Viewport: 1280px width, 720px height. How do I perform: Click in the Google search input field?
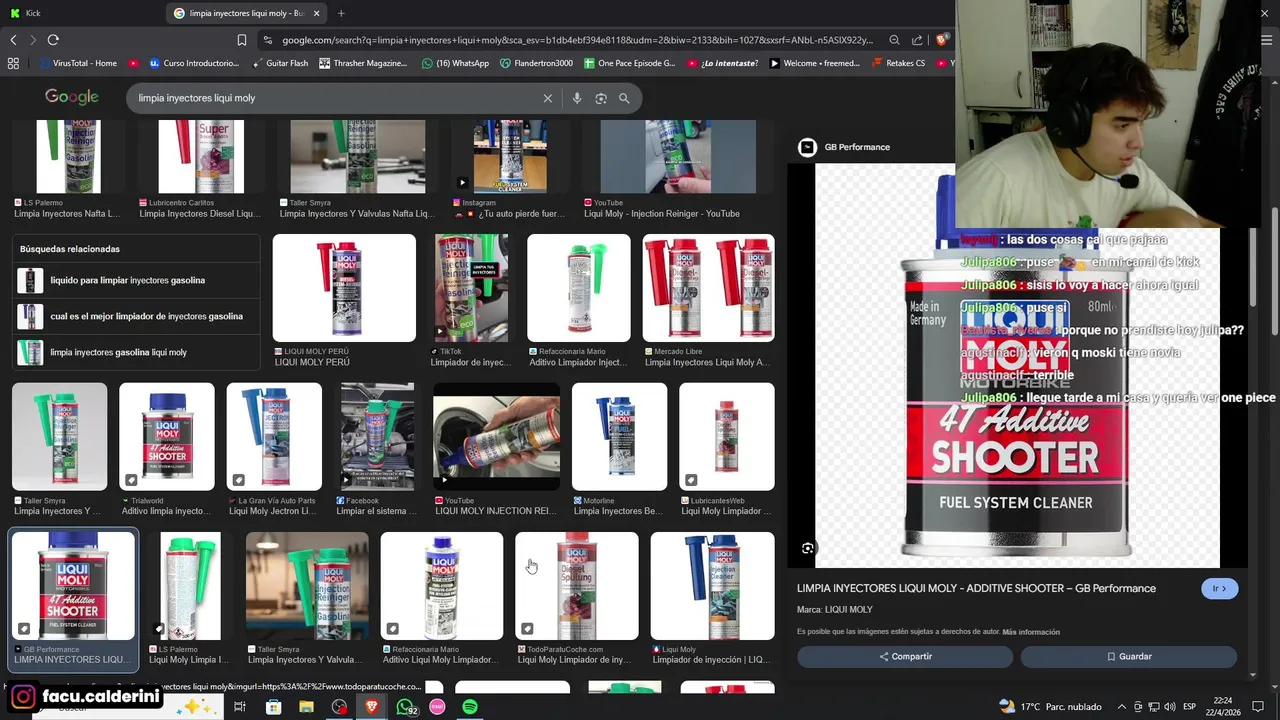point(335,98)
